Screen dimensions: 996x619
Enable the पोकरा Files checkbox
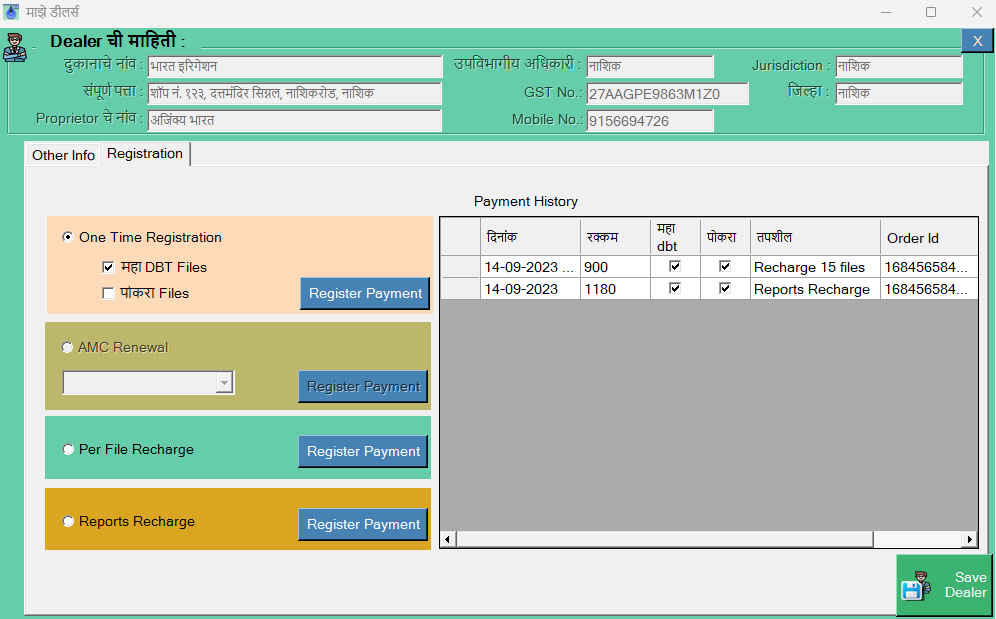(108, 293)
